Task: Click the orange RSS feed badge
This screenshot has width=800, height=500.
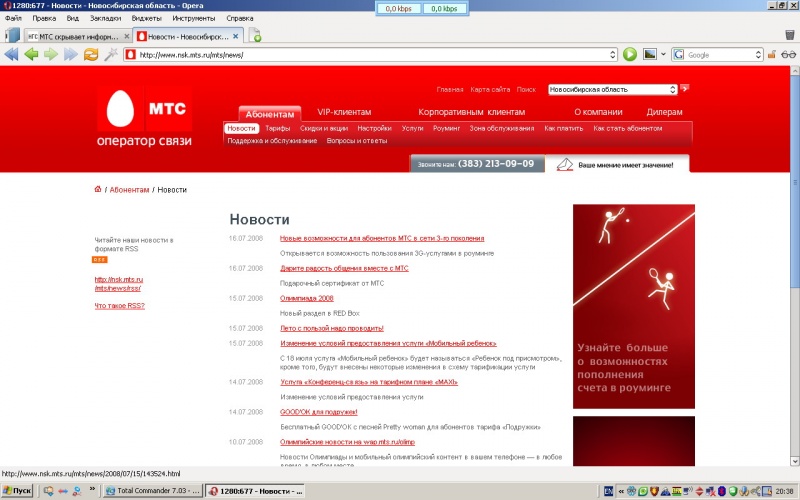Action: 100,259
